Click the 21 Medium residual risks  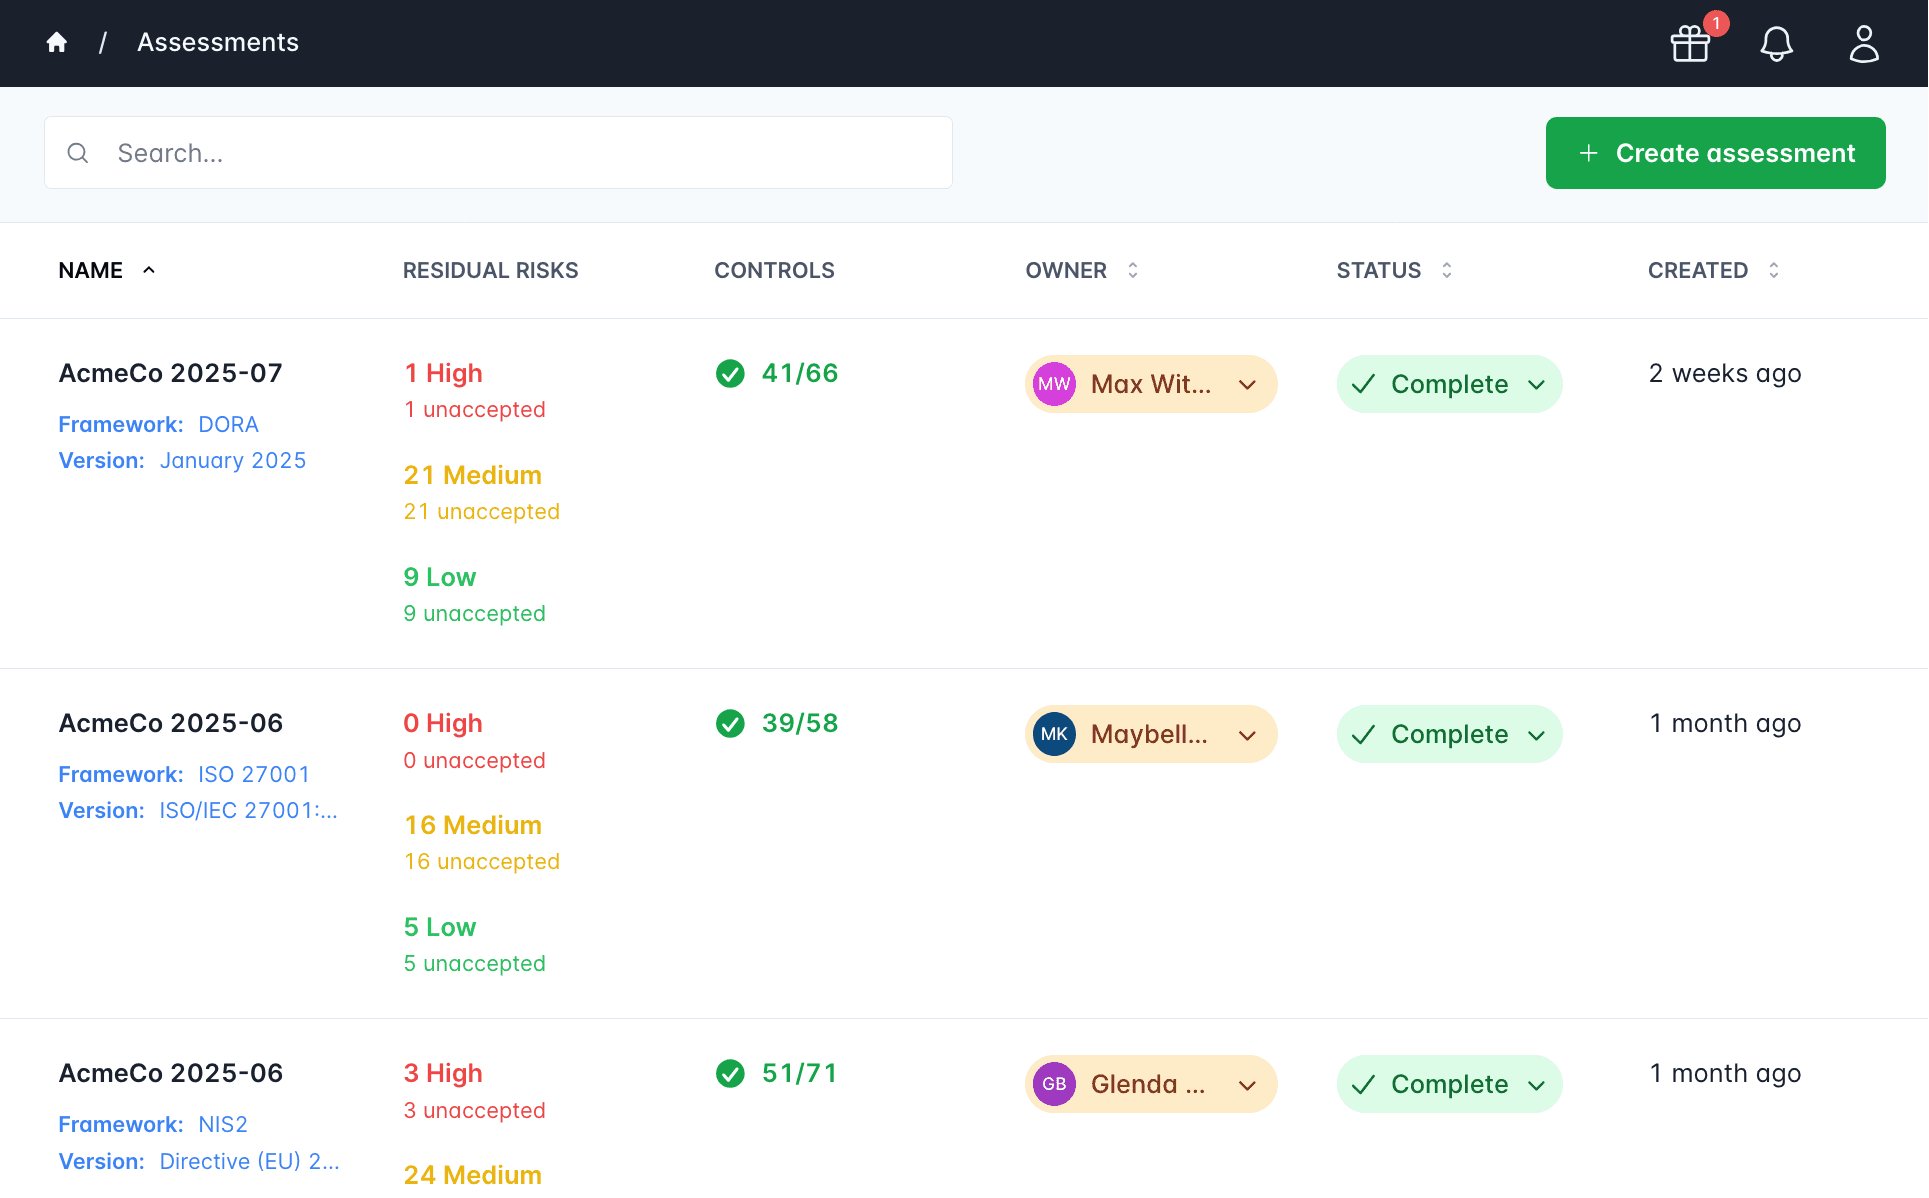[473, 475]
